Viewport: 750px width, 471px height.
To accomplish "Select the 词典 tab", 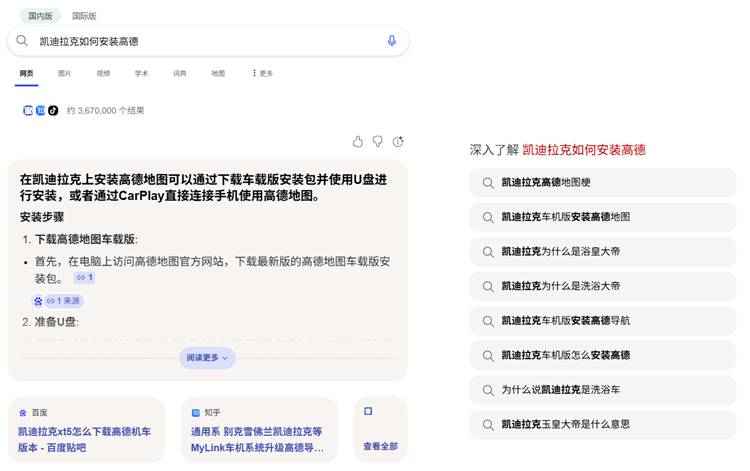I will pos(179,73).
